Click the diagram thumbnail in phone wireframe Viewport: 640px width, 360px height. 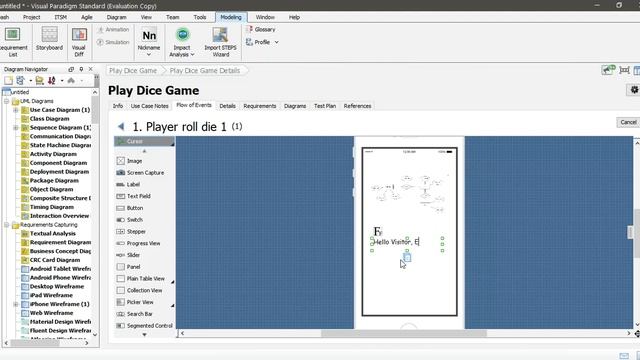[408, 193]
